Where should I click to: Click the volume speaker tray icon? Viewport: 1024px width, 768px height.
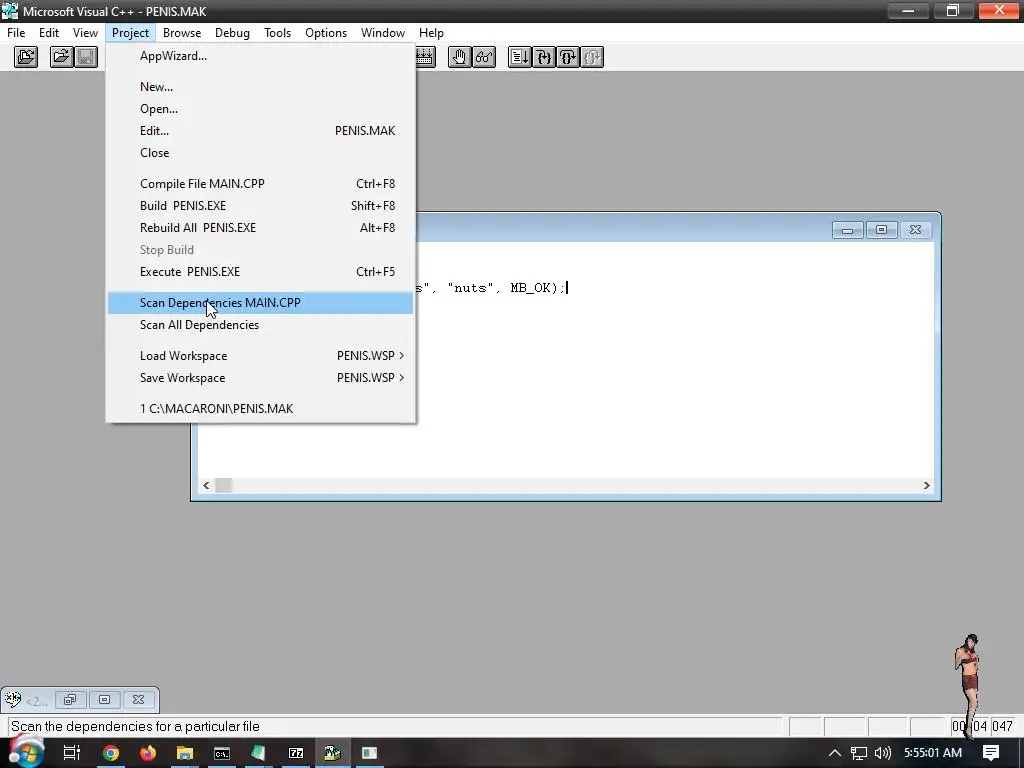point(882,753)
